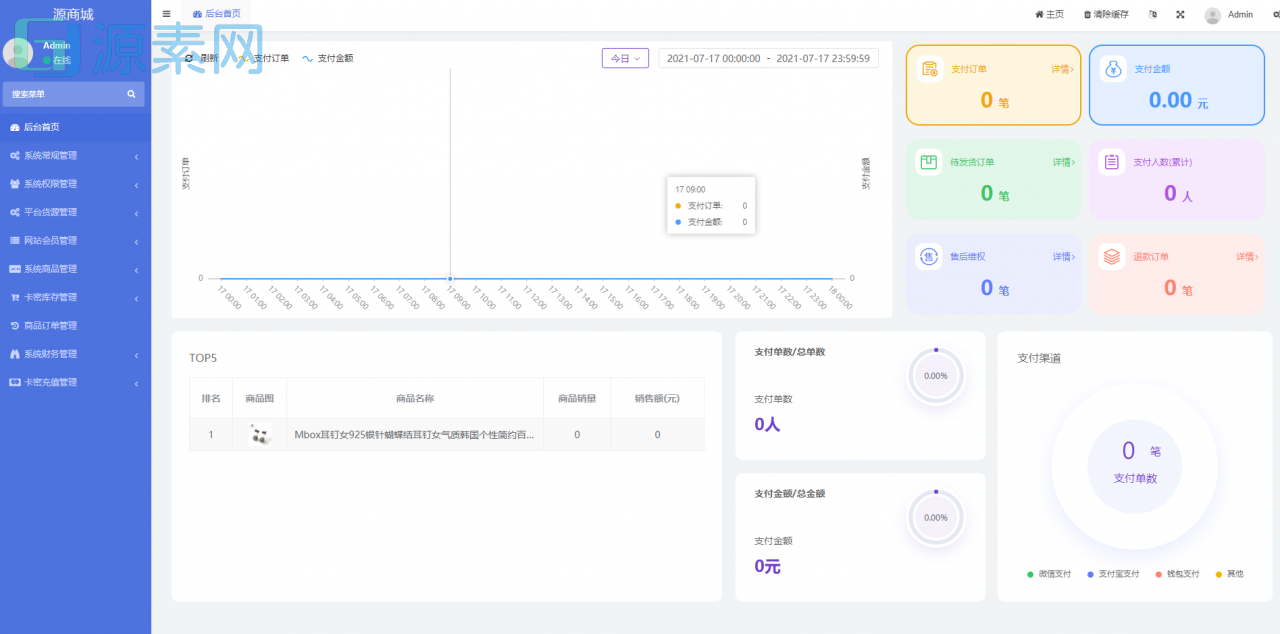
Task: Click 支付宝支付 blue legend swatch
Action: [1091, 574]
